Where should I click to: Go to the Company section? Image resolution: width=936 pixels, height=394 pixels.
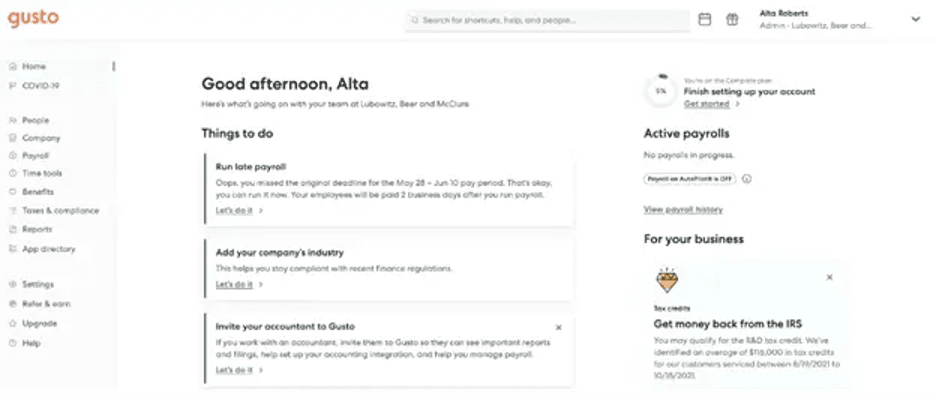41,138
